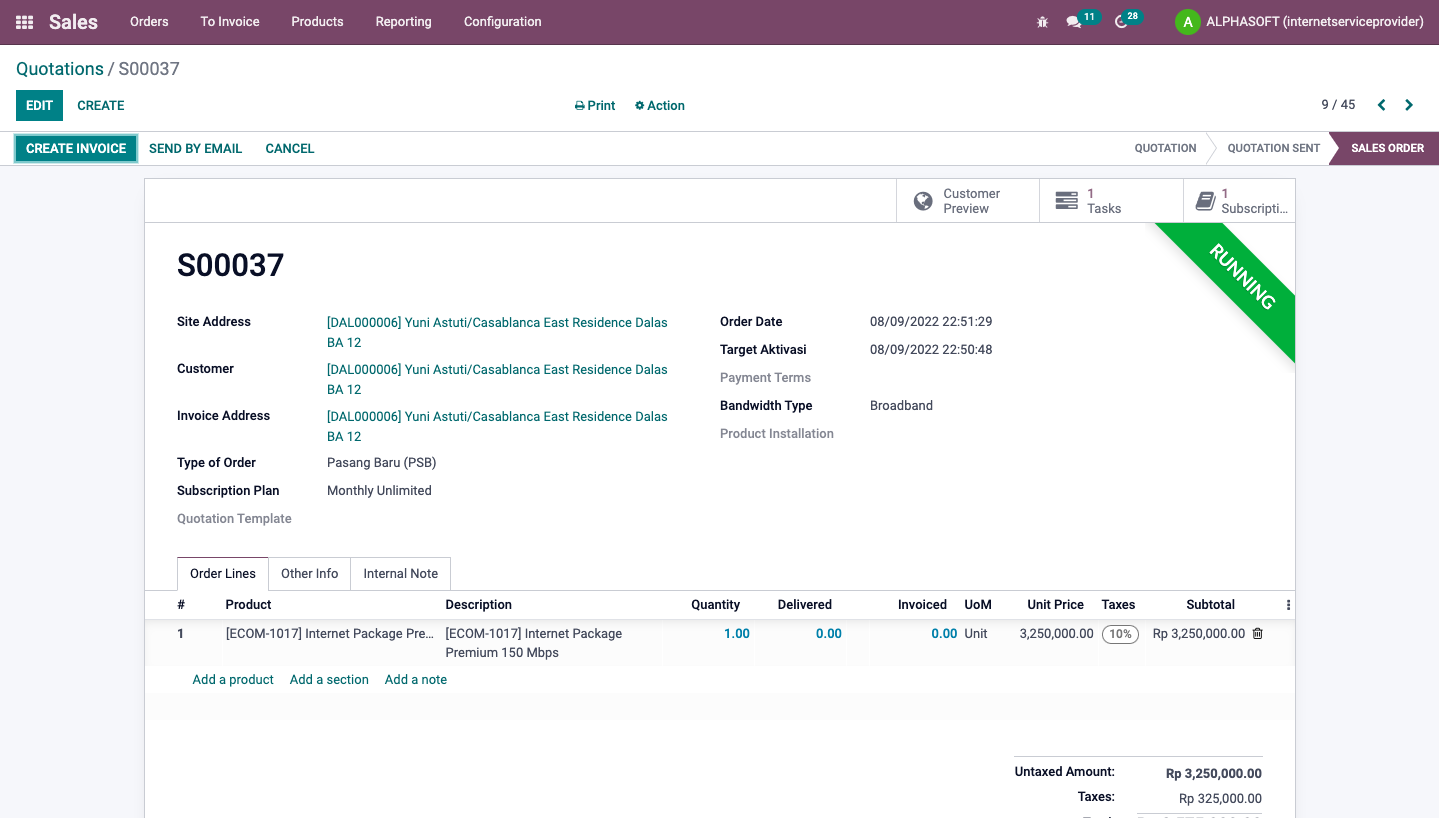Screen dimensions: 1439x818
Task: Switch to the Internal Note tab
Action: click(401, 574)
